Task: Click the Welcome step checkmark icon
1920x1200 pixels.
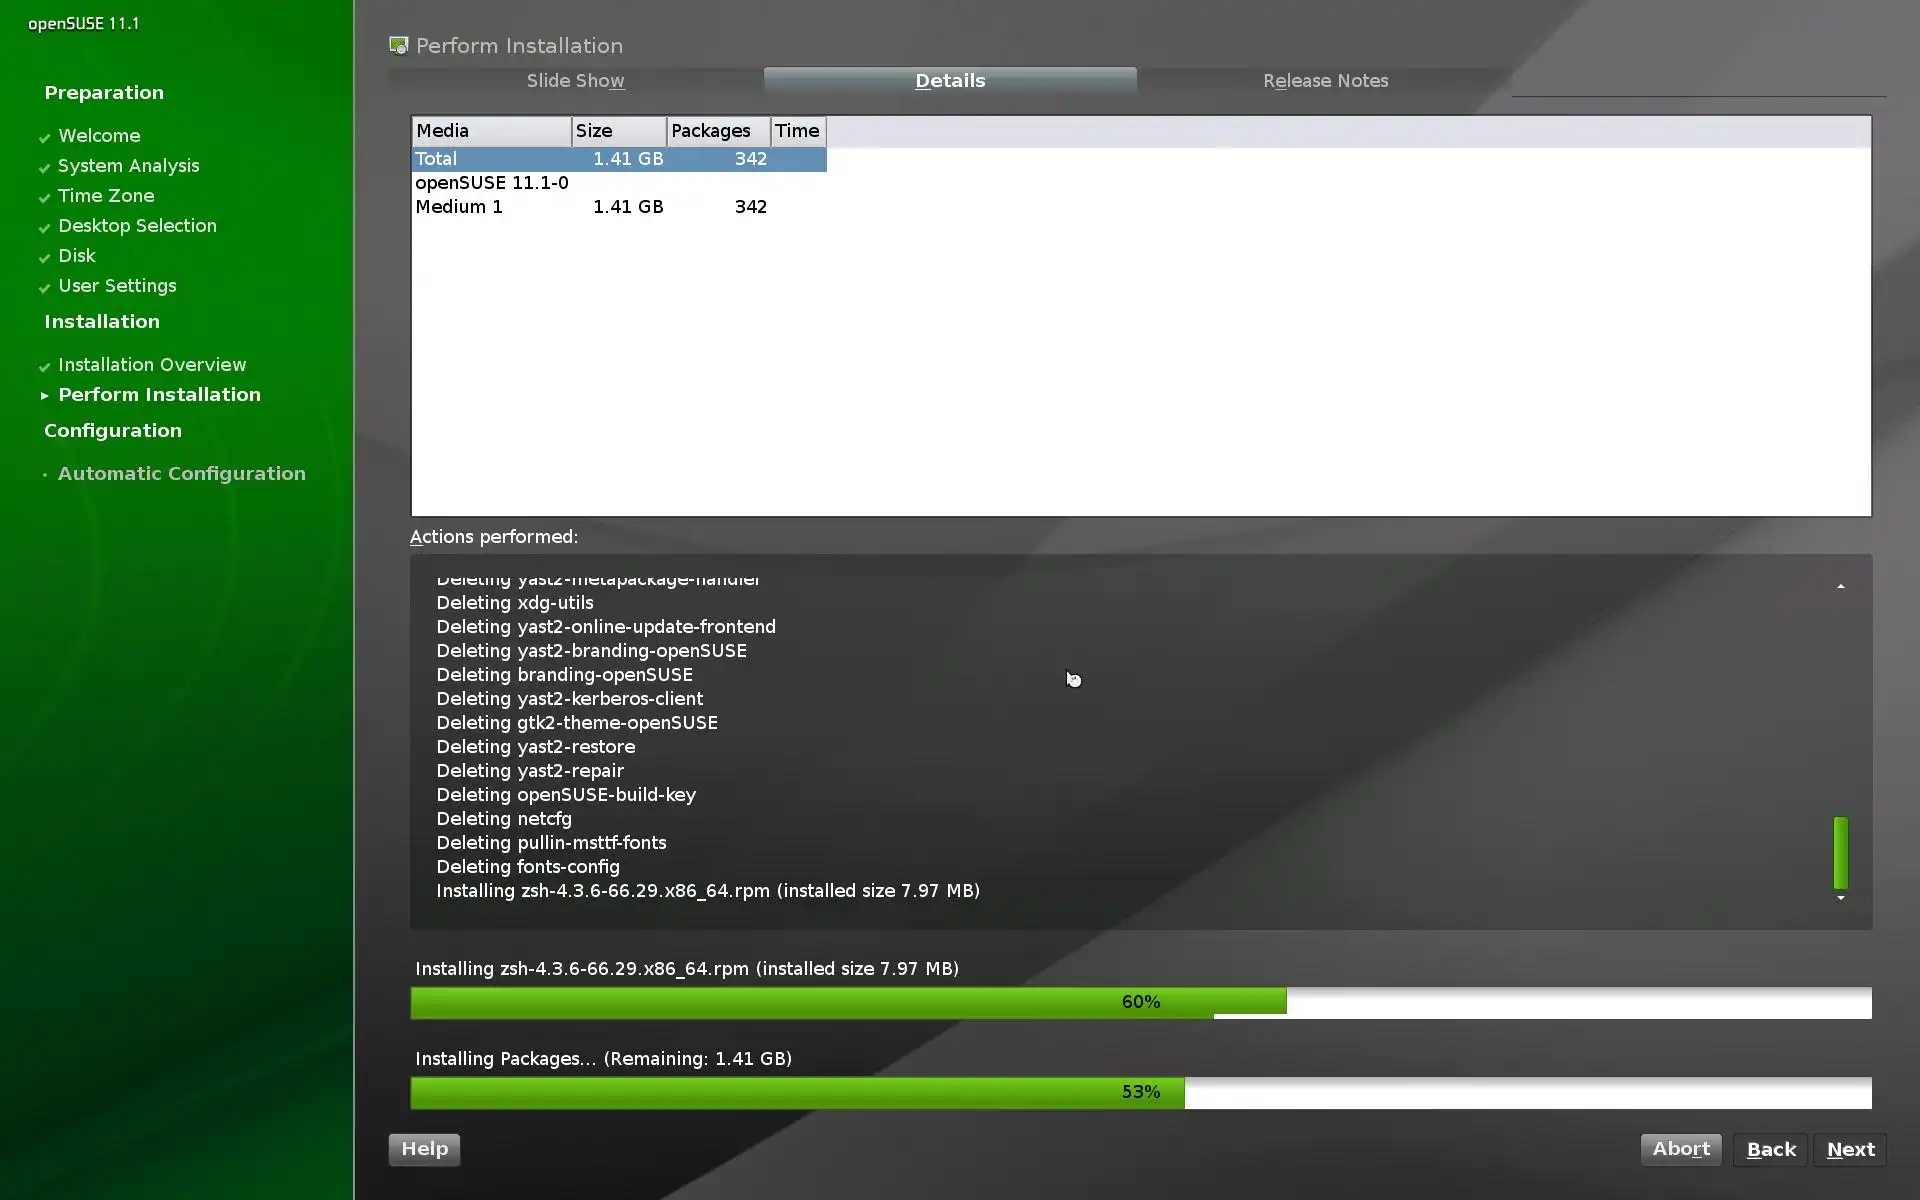Action: [x=44, y=137]
